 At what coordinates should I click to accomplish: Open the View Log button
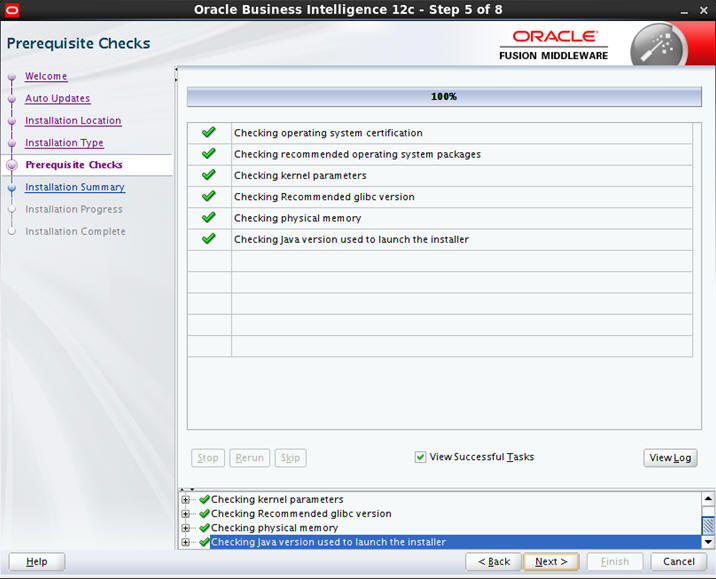[670, 458]
